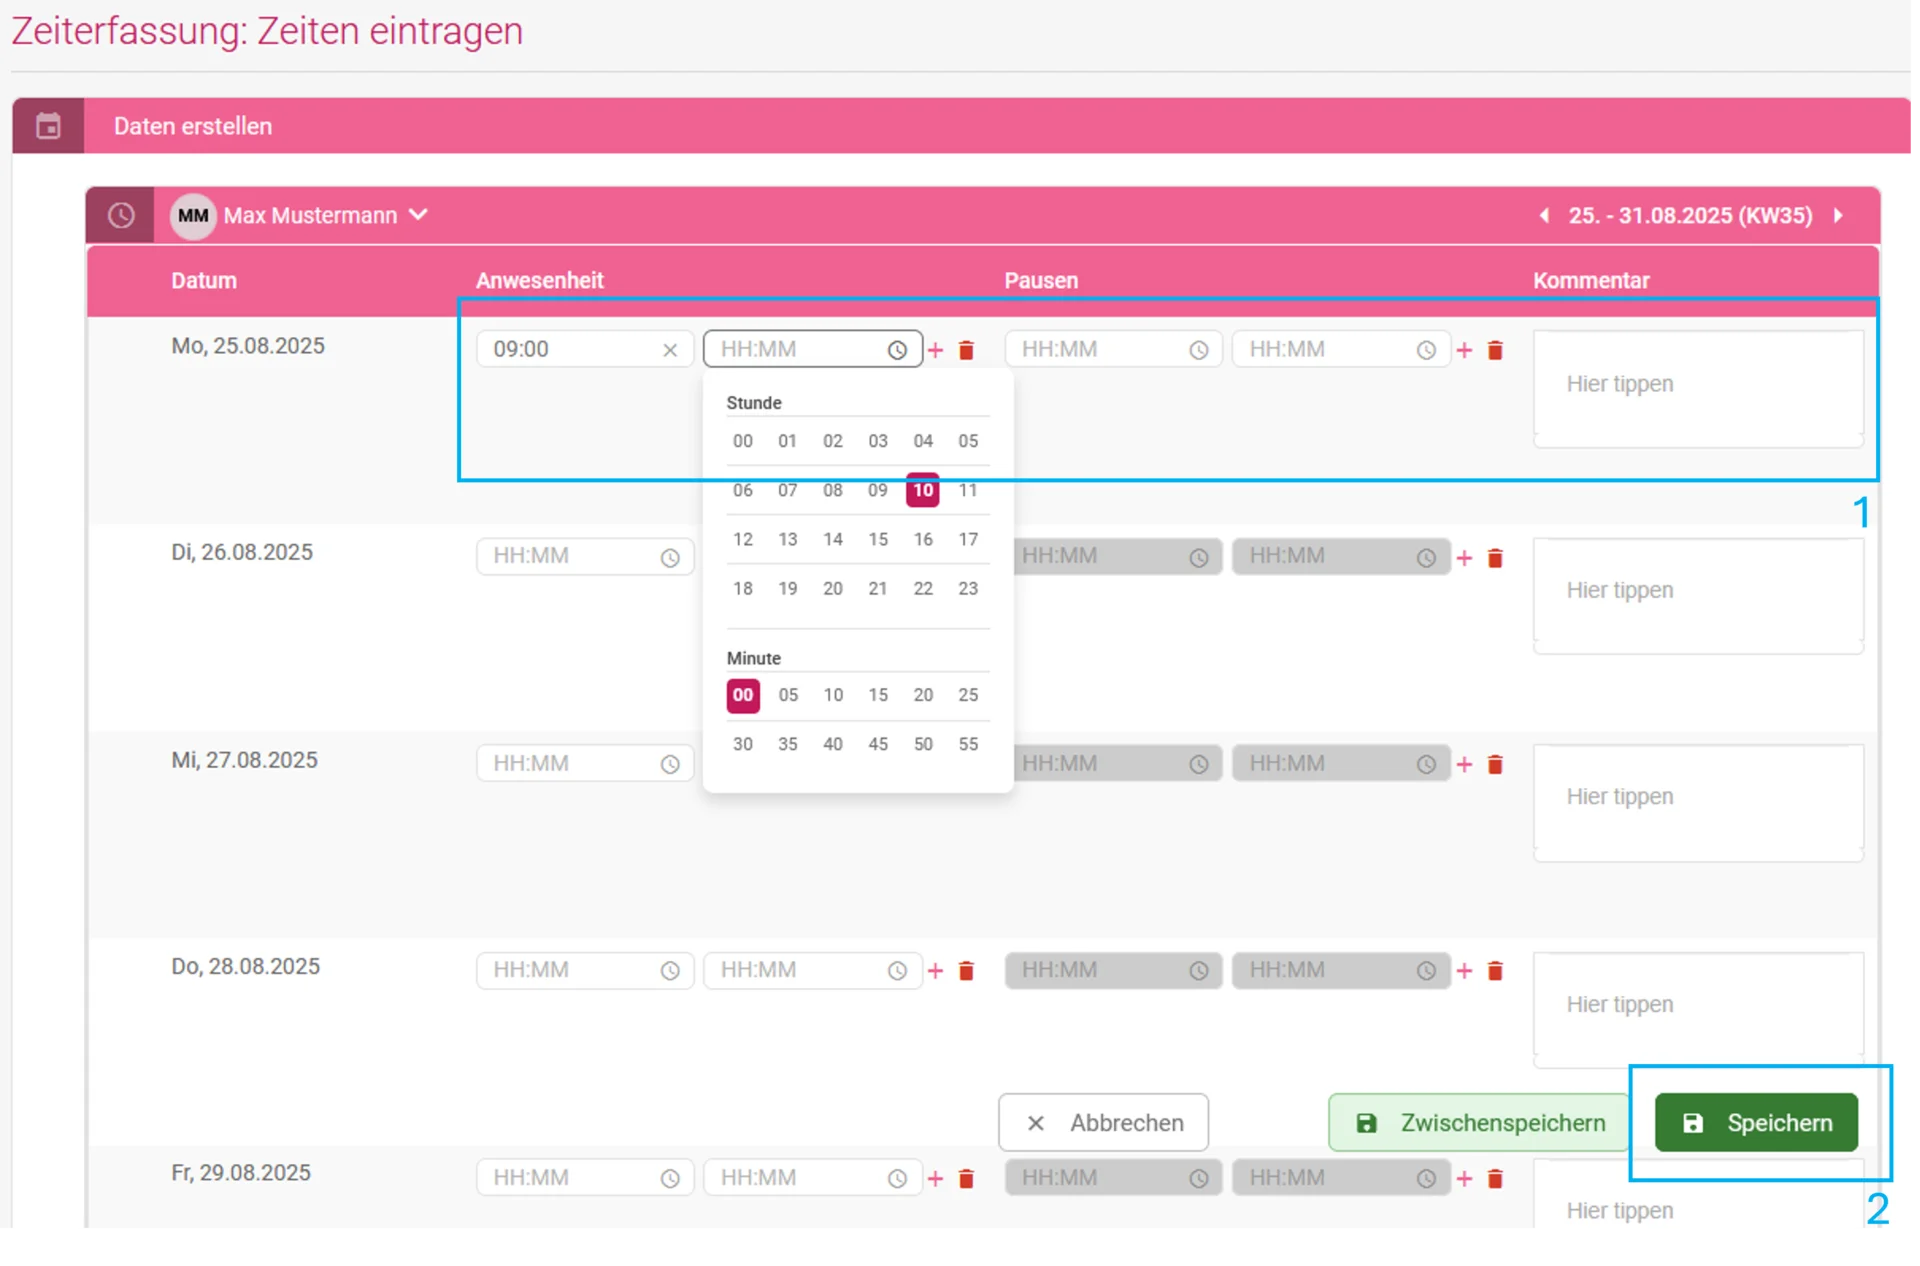The width and height of the screenshot is (1920, 1266).
Task: Choose the highlighted hour 10
Action: pos(923,490)
